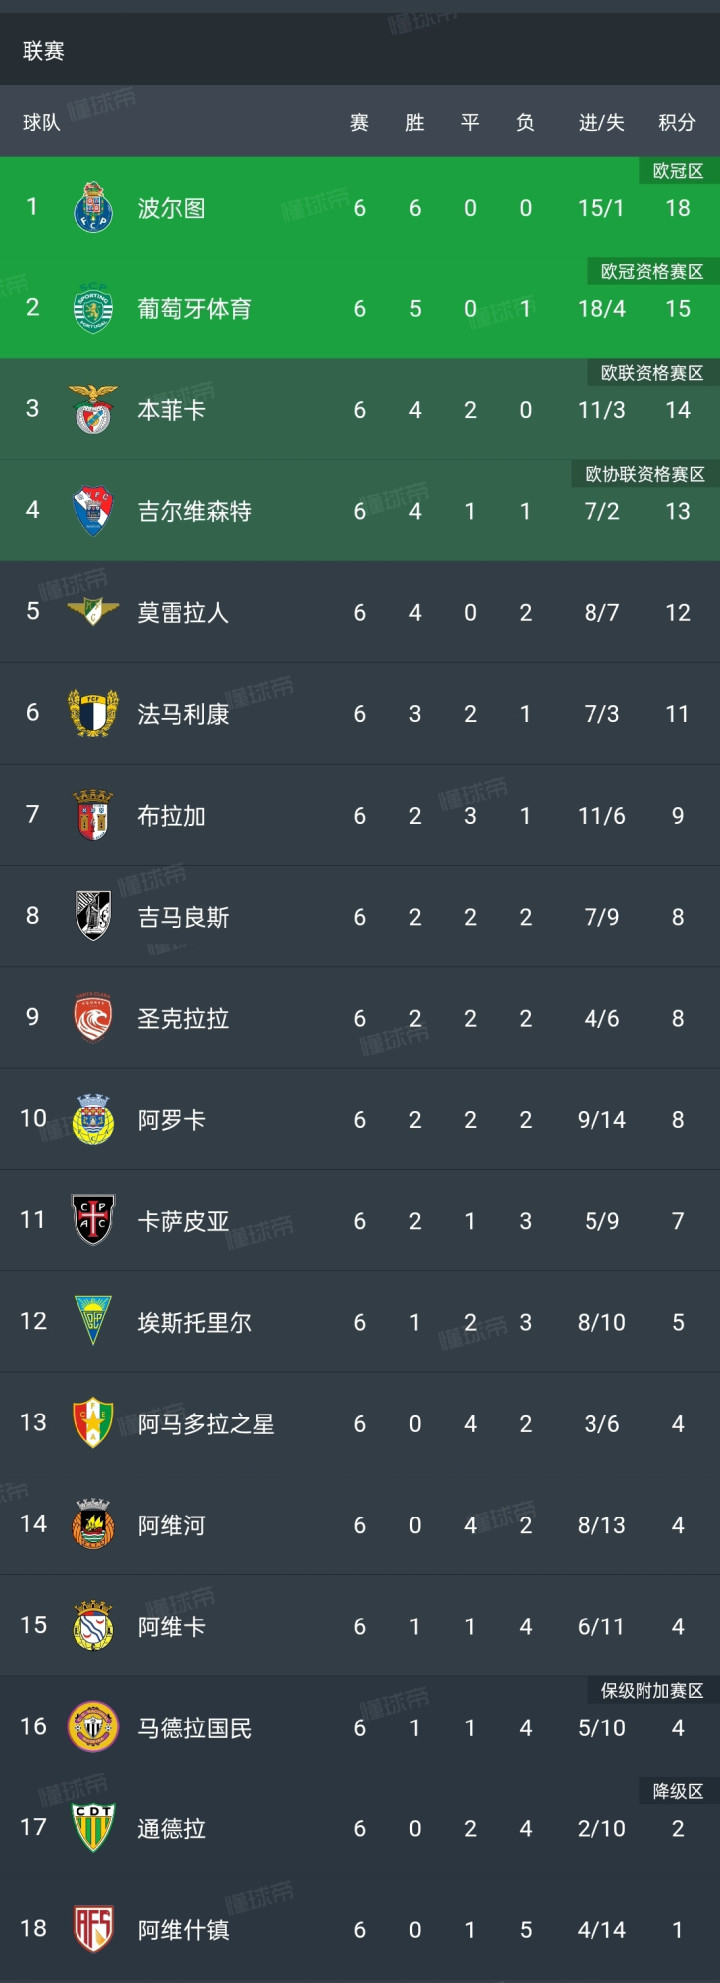Click the Porto club crest icon
The height and width of the screenshot is (1983, 720).
pyautogui.click(x=93, y=207)
